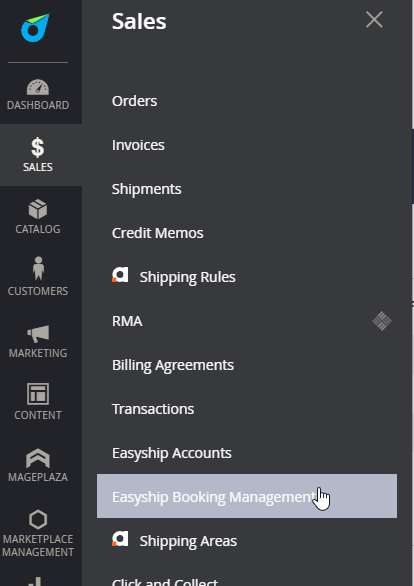Click the store logo at top left

[35, 28]
